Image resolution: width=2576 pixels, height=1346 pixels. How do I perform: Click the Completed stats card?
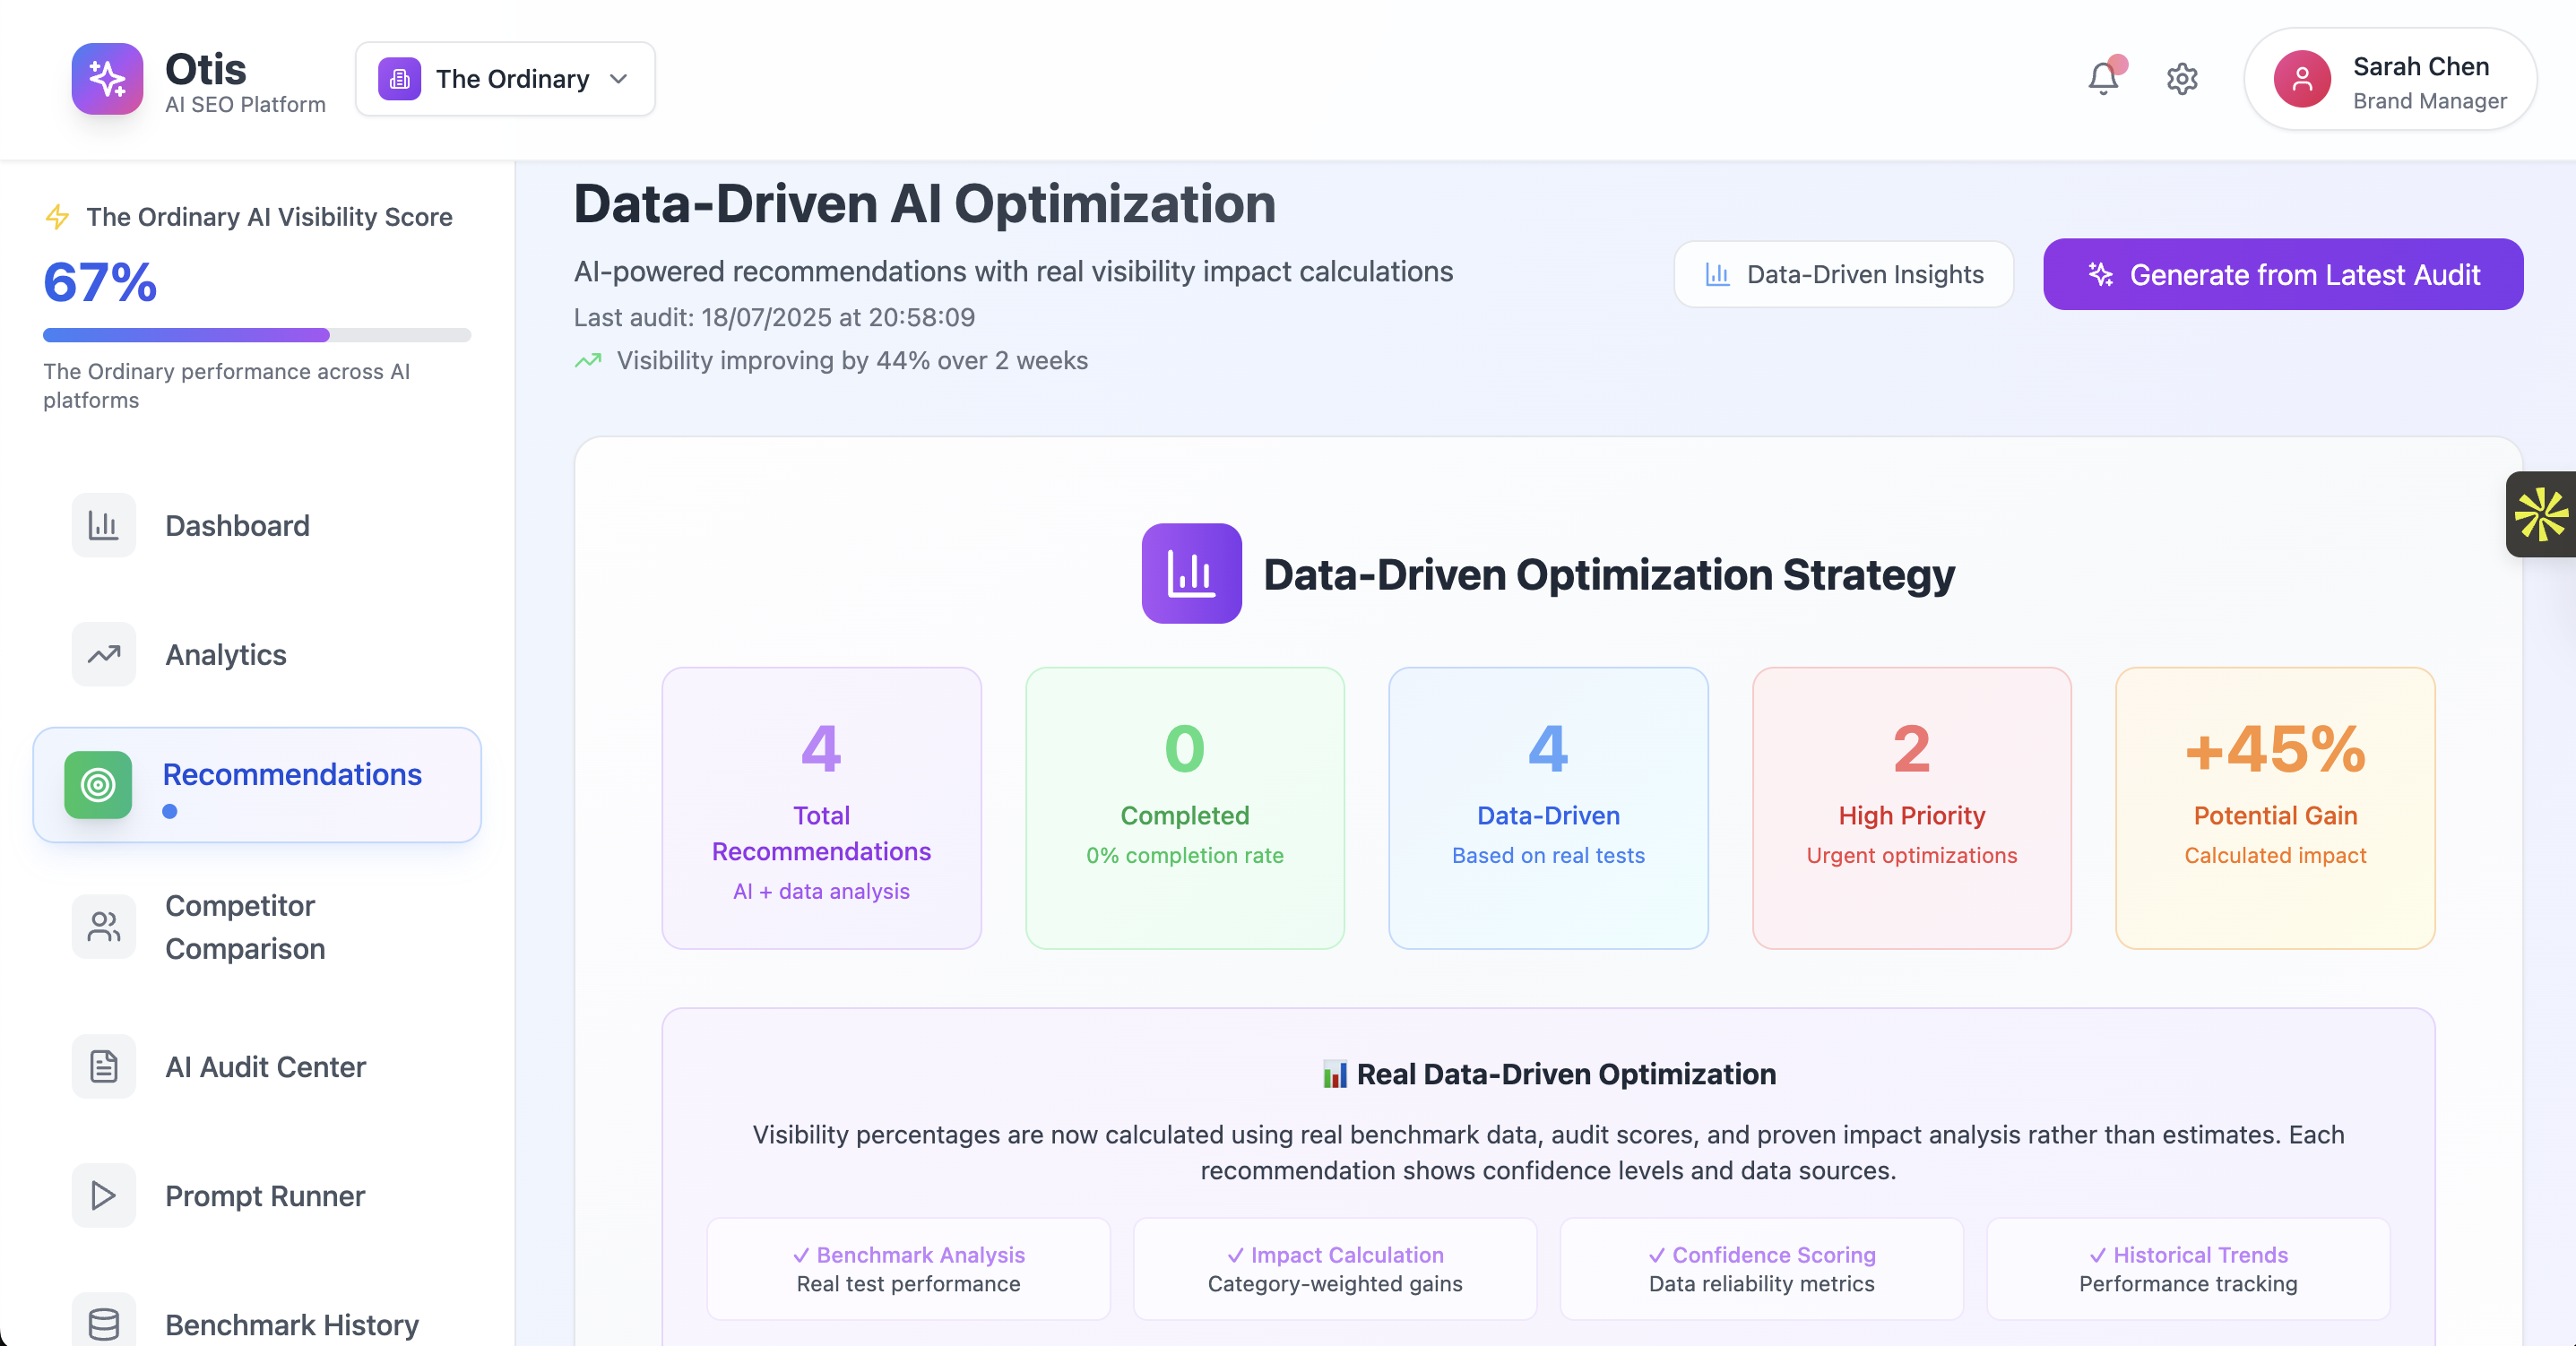click(x=1184, y=808)
